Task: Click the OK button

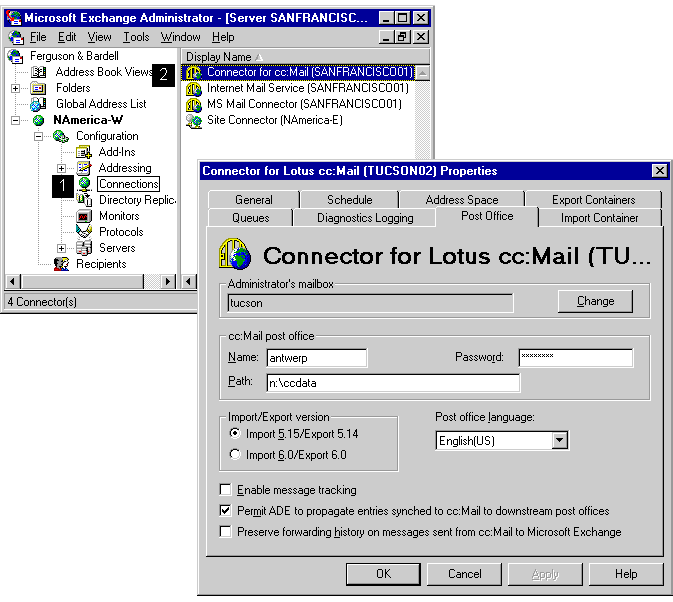Action: pyautogui.click(x=383, y=574)
